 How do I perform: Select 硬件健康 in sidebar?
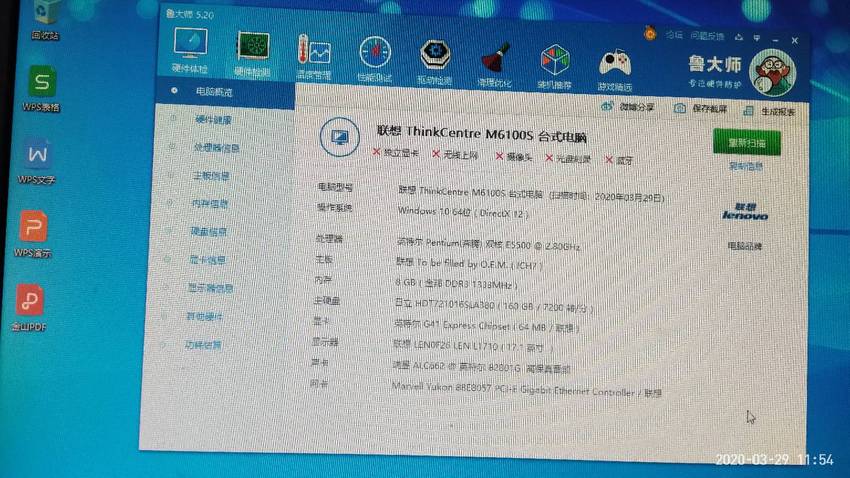(213, 120)
